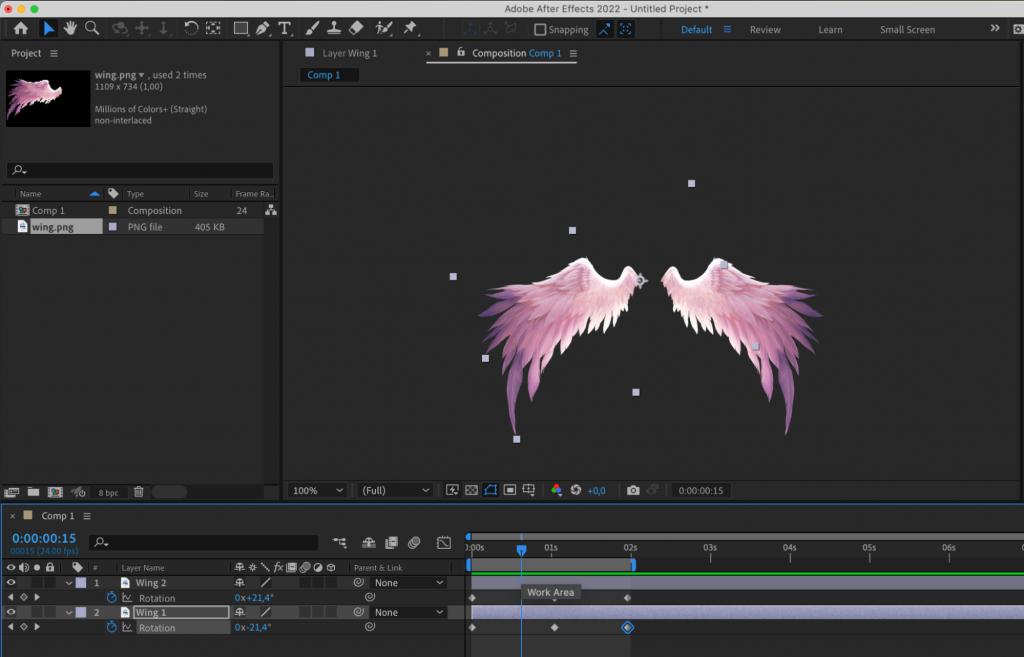Toggle the Rotation stopwatch for Wing 1

pos(110,627)
